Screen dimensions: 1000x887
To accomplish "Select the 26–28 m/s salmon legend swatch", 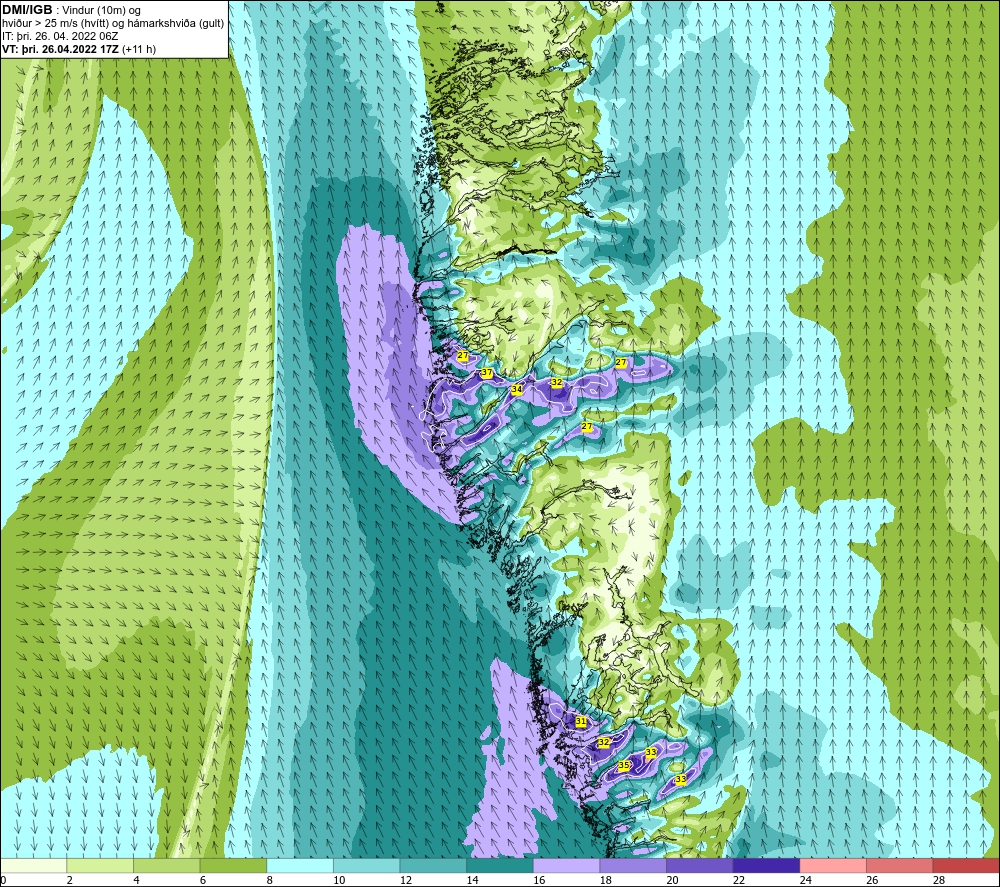I will (900, 866).
